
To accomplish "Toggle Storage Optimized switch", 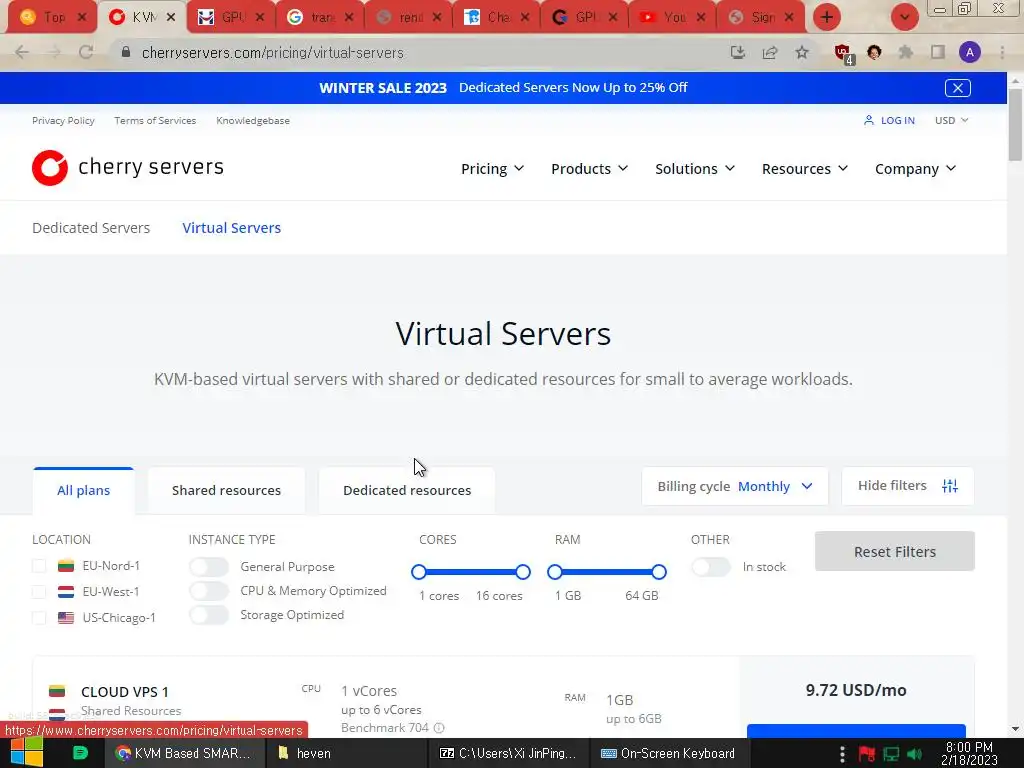I will coord(209,615).
